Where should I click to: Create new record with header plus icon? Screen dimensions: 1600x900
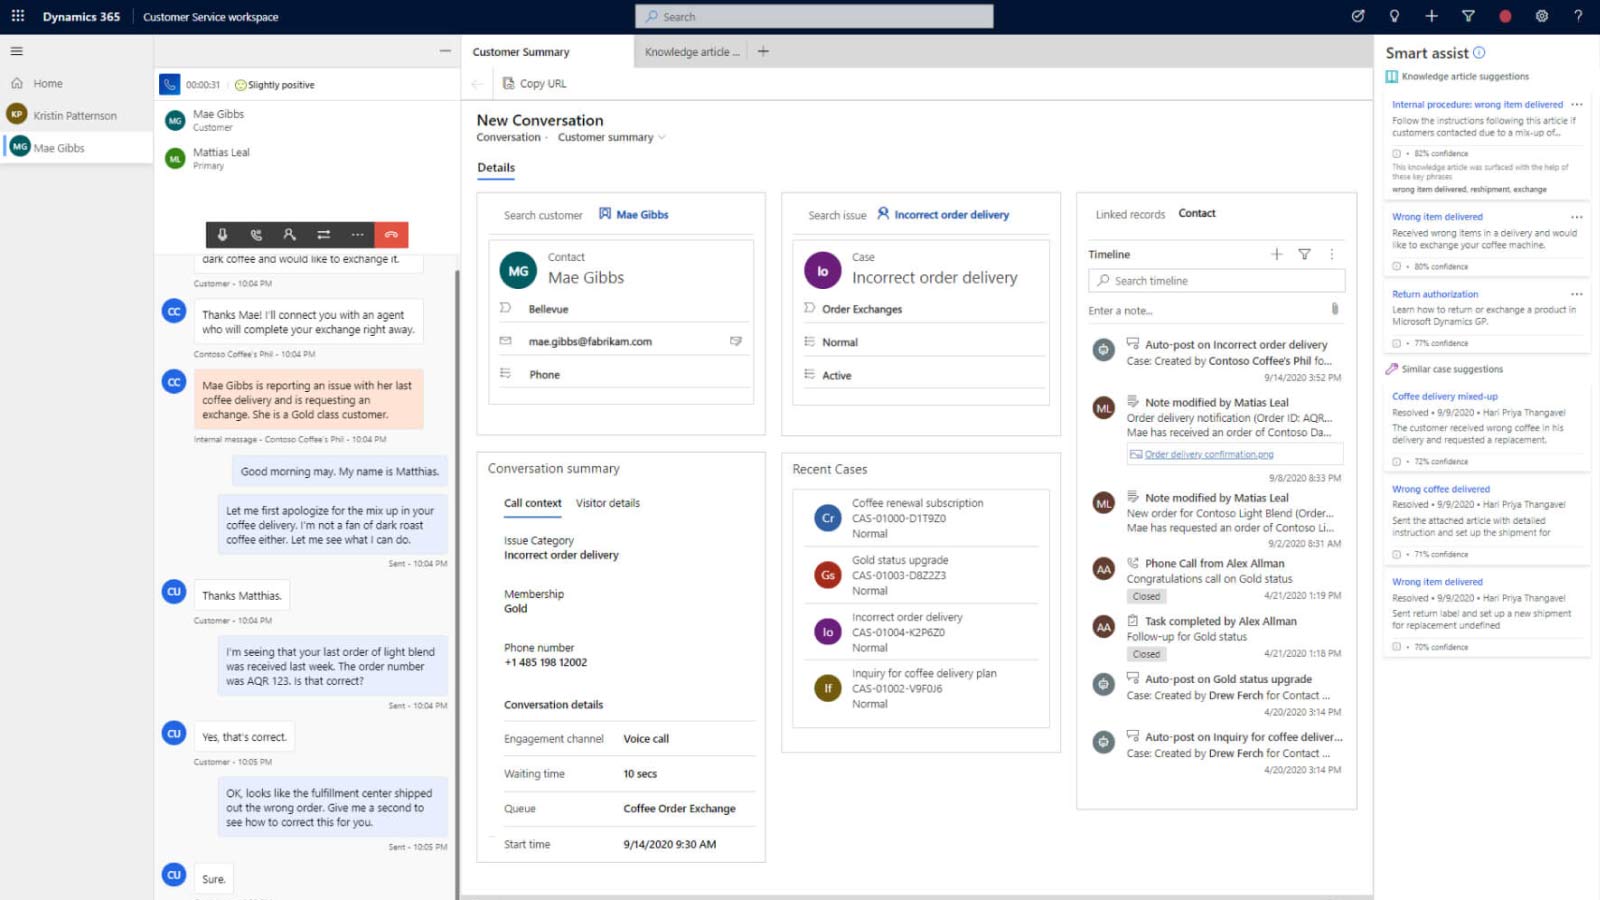pos(1431,16)
